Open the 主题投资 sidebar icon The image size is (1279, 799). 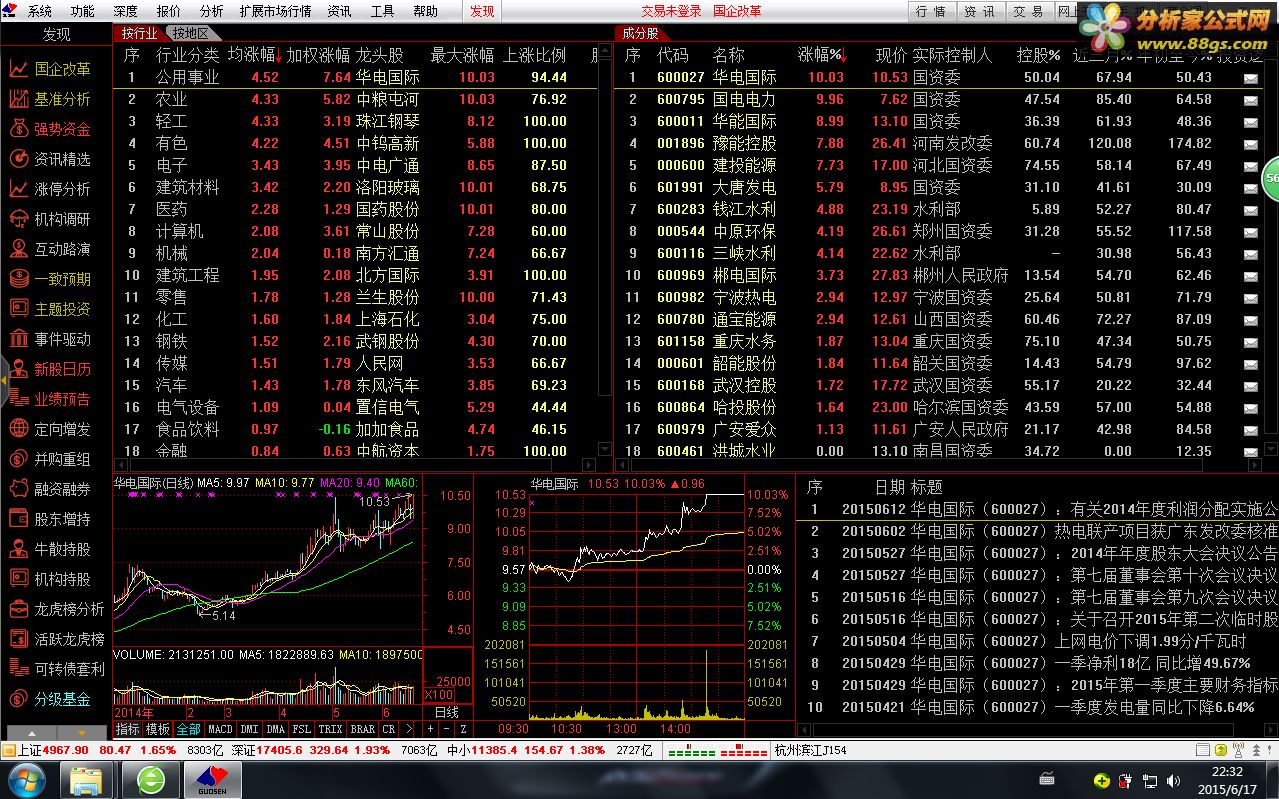(19, 309)
